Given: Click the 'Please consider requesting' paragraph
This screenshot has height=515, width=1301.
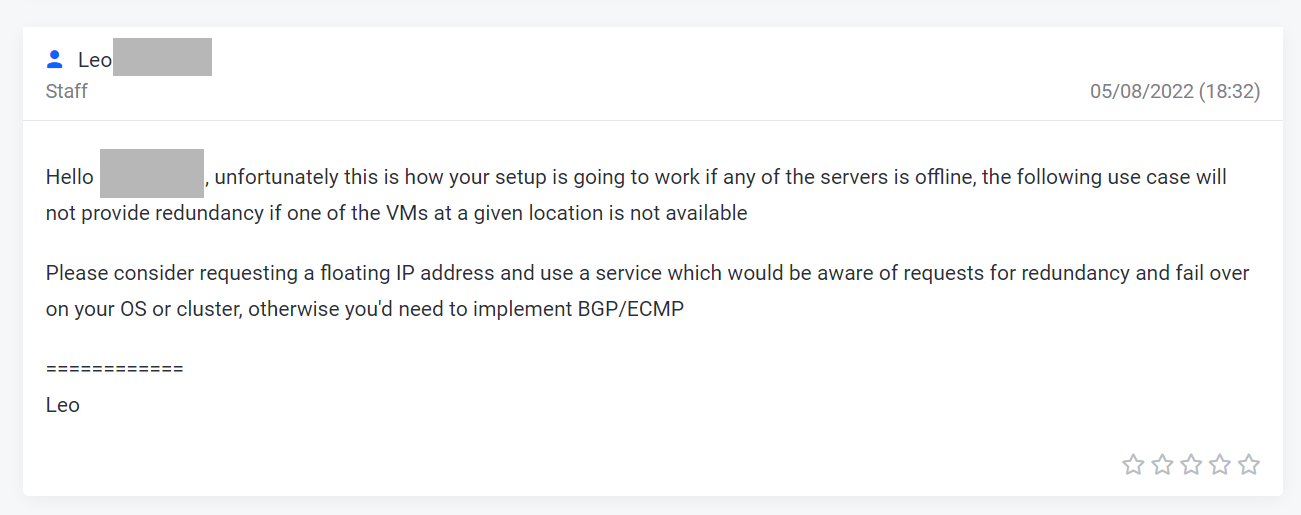Looking at the screenshot, I should [x=648, y=291].
